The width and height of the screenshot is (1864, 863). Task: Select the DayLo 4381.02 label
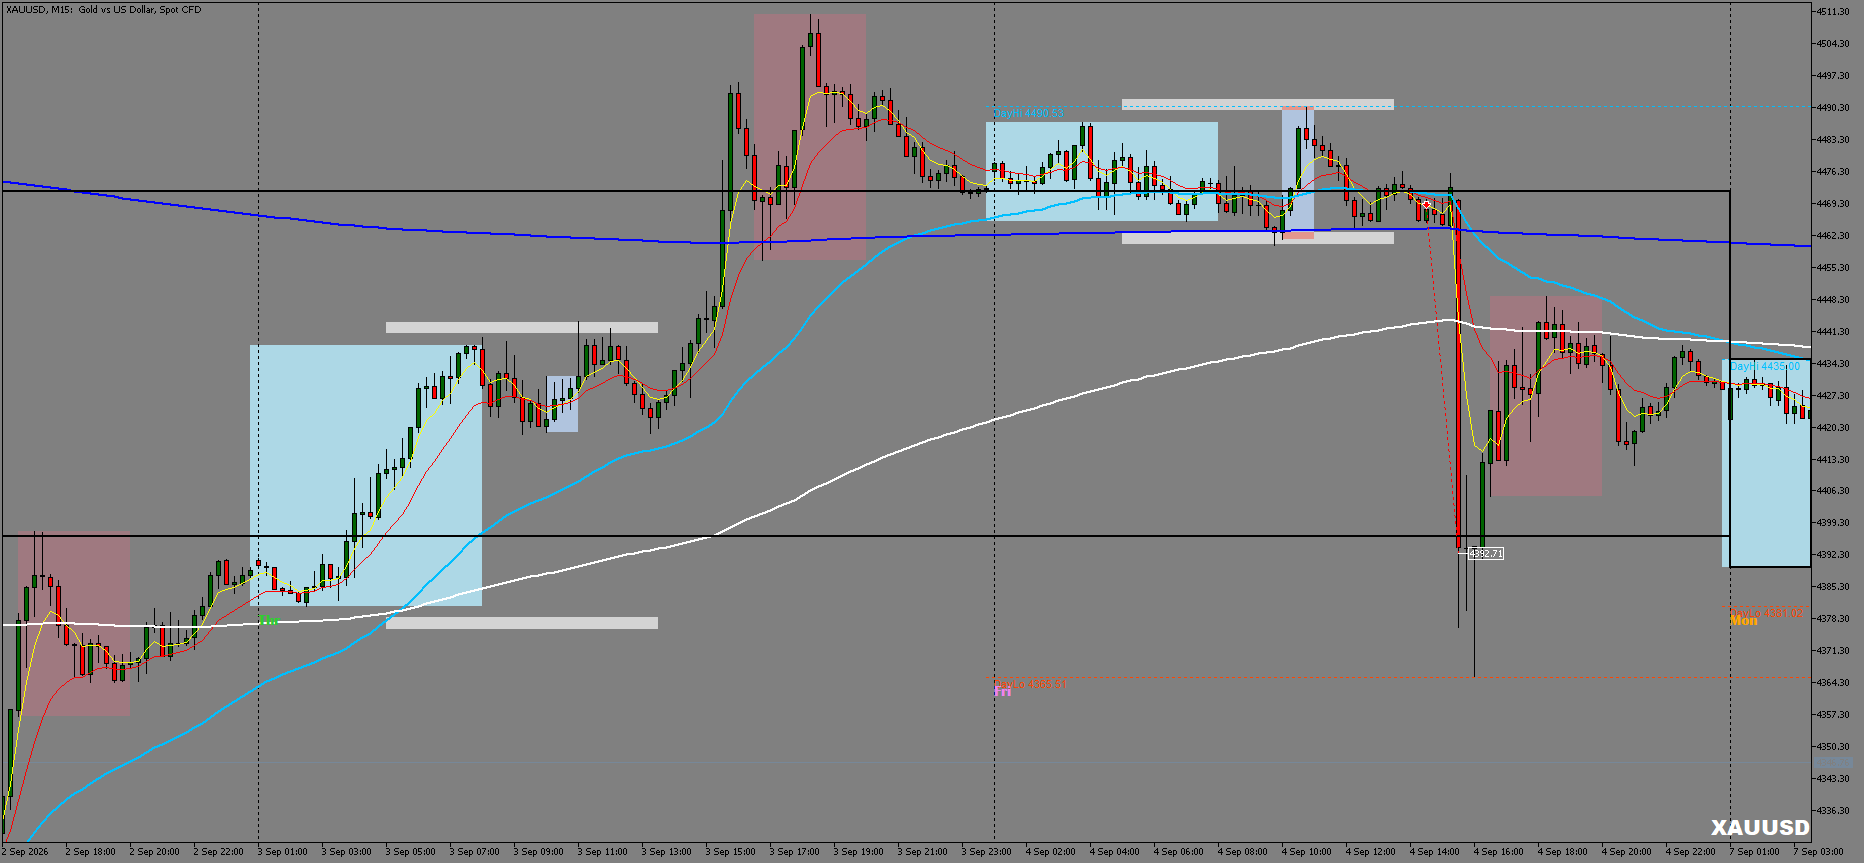click(x=1767, y=612)
